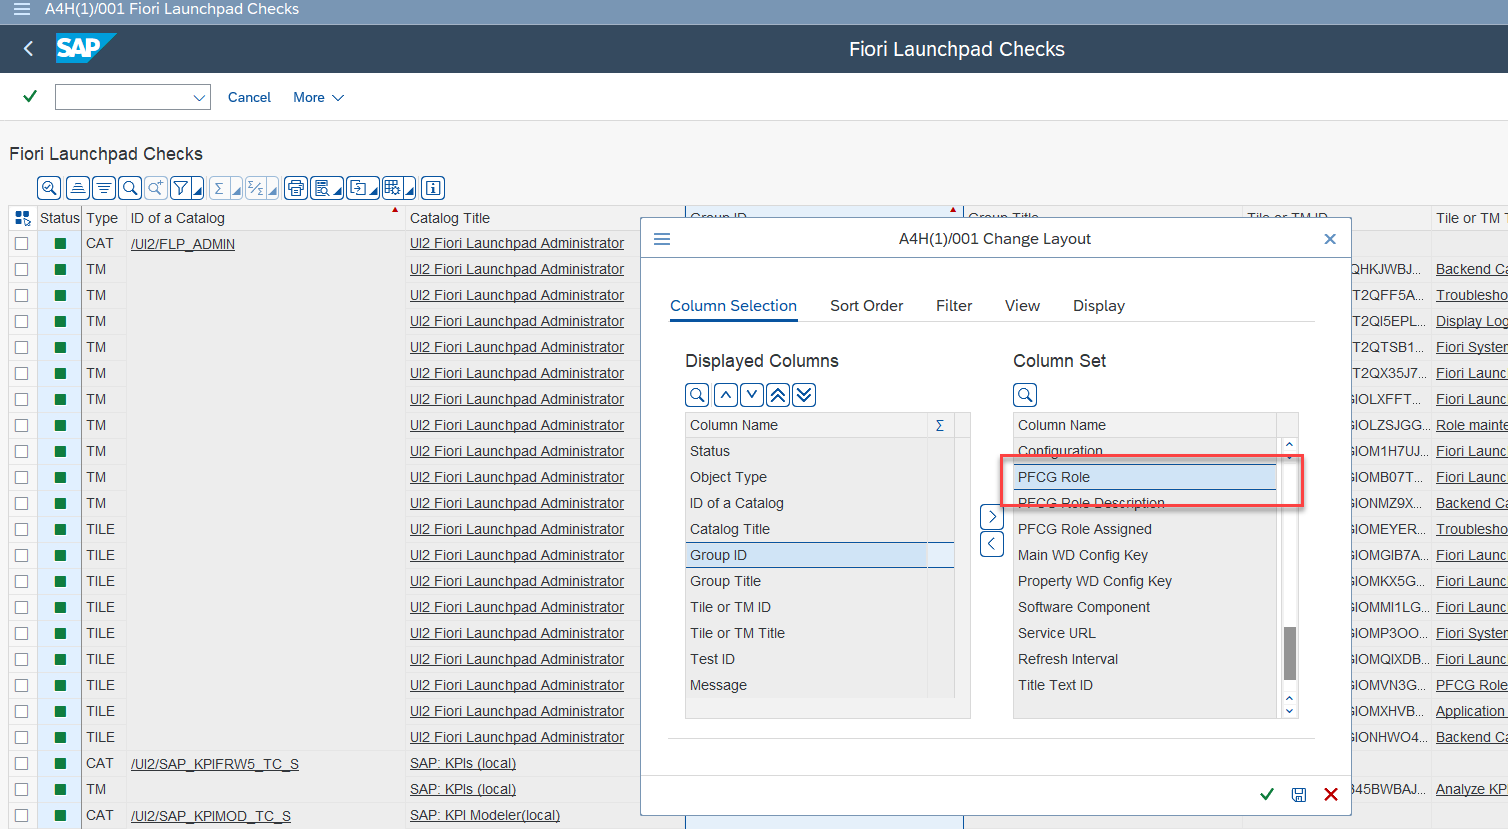This screenshot has height=829, width=1508.
Task: Open Total dropdown arrow
Action: click(236, 188)
